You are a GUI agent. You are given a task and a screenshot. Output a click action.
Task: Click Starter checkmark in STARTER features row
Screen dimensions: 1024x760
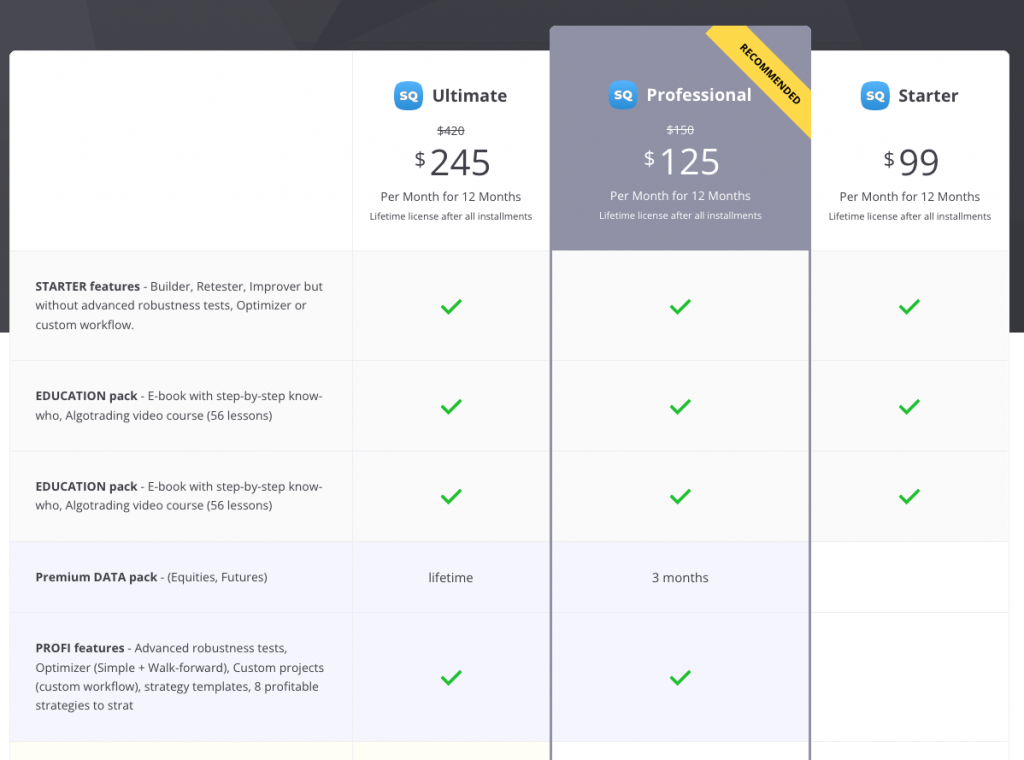[x=909, y=306]
